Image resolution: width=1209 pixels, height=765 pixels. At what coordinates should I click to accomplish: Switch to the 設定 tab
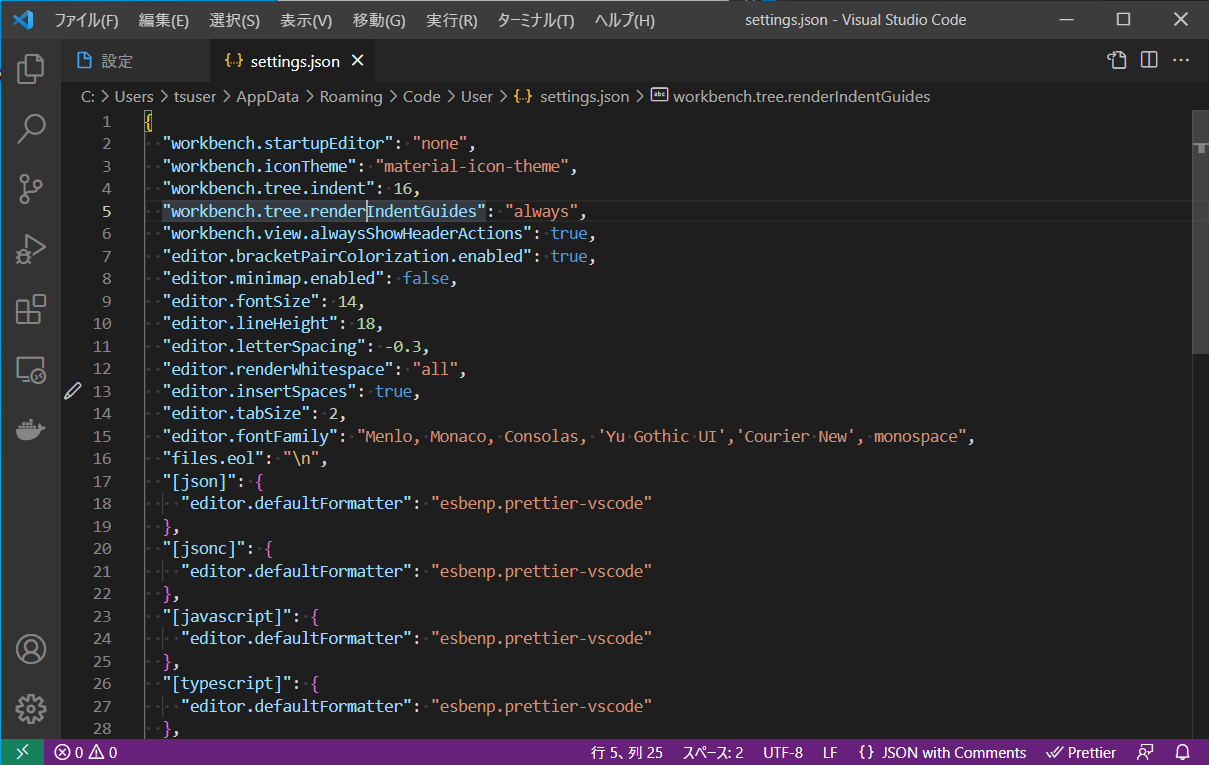[x=137, y=61]
